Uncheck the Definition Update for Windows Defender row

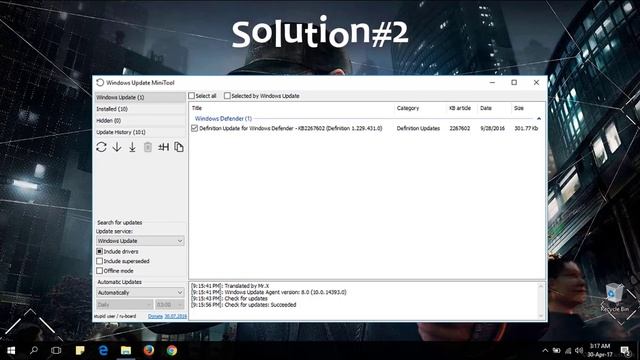click(x=195, y=128)
